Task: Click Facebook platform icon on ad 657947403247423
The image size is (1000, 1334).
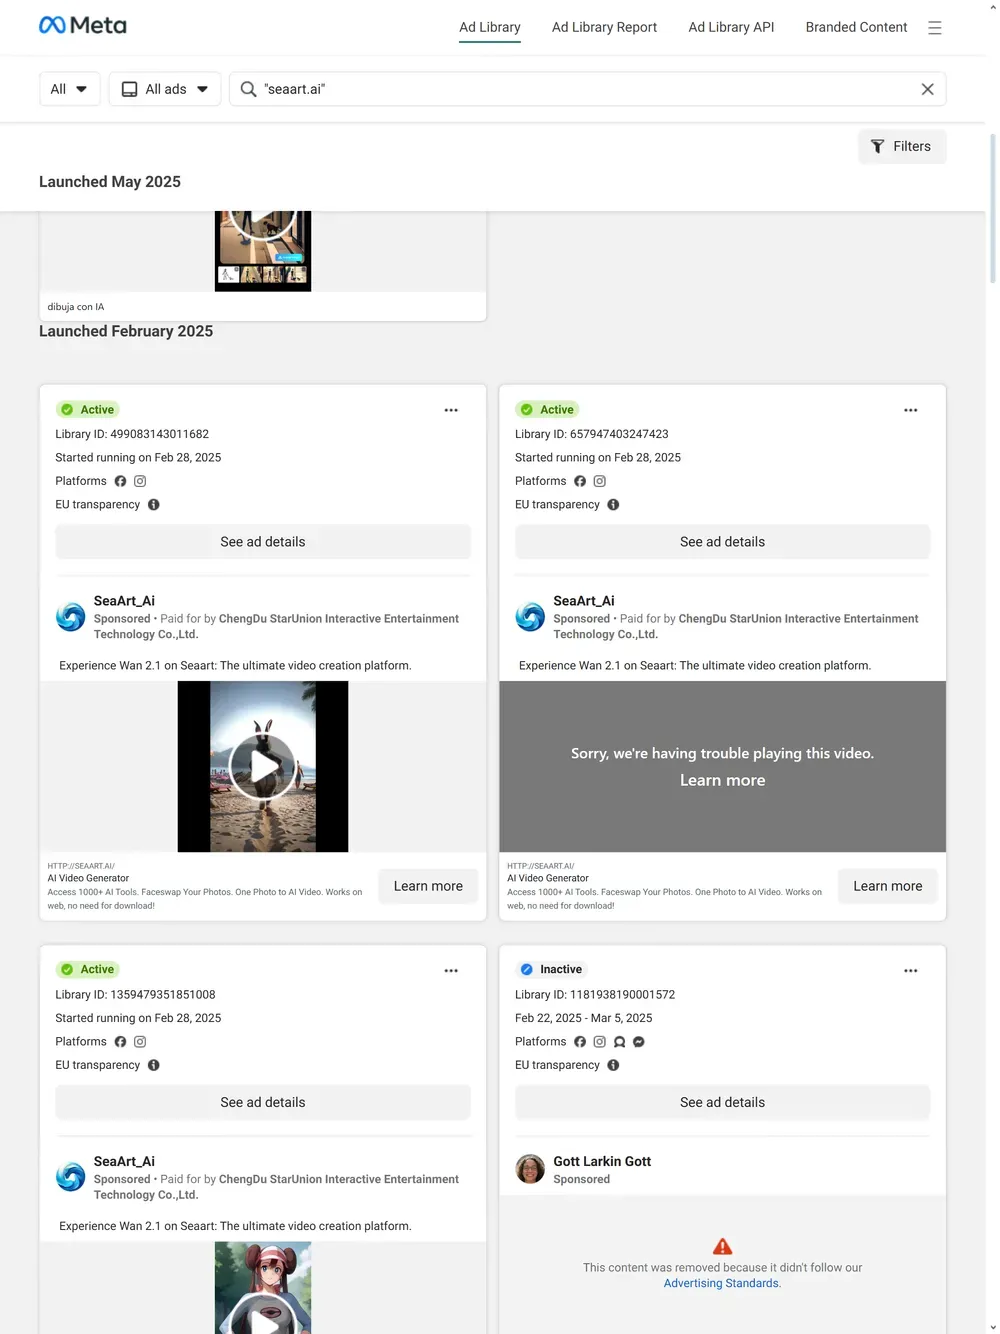Action: click(x=580, y=481)
